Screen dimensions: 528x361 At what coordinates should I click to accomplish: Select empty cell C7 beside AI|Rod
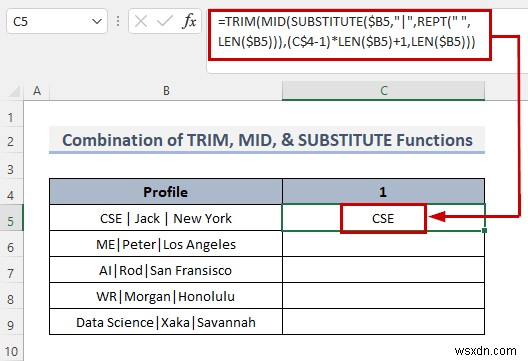384,270
